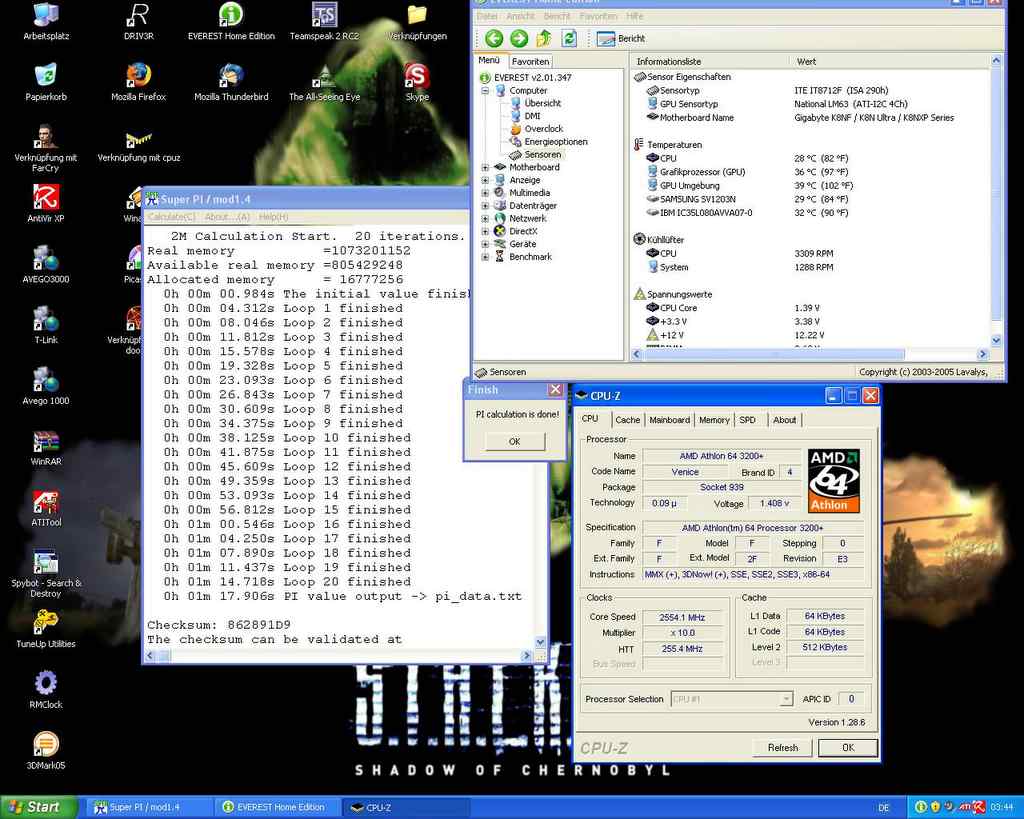Click the EVEREST info list horizontal scrollbar

coord(810,354)
